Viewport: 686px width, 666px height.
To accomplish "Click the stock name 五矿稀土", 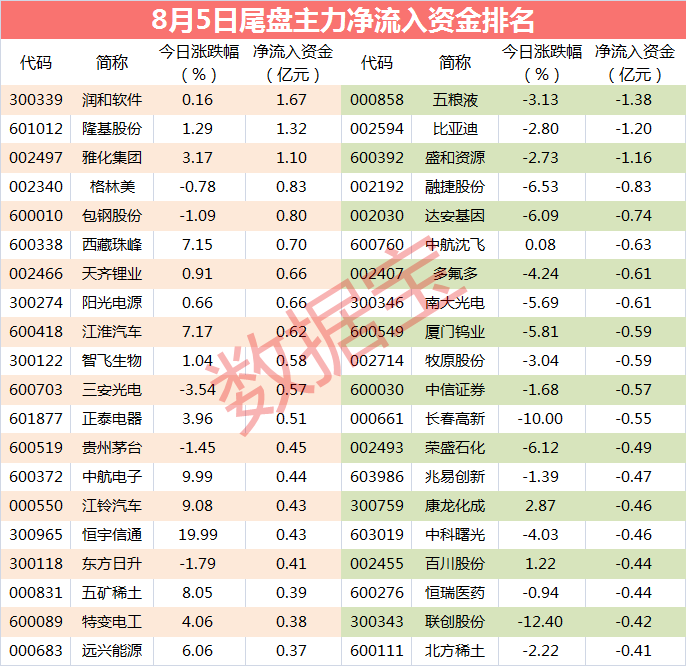I will click(x=112, y=593).
